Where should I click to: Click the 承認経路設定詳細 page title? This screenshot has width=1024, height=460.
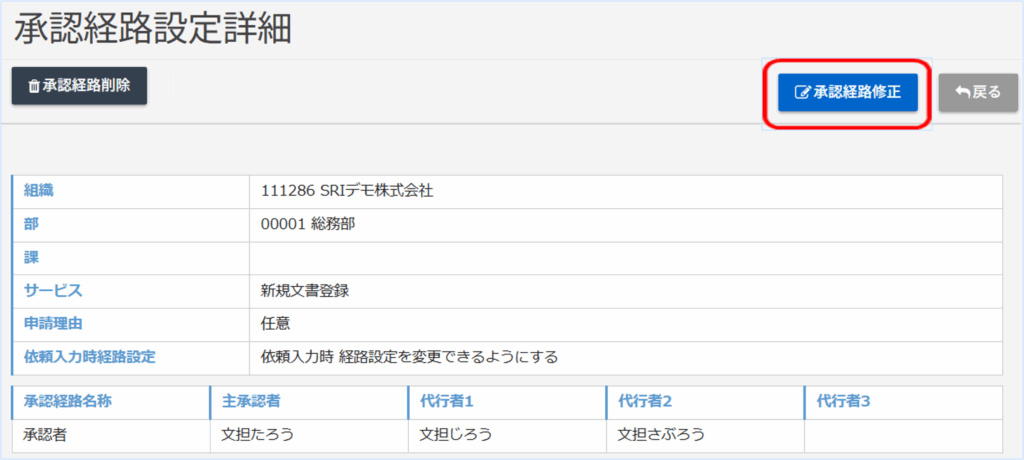coord(153,30)
